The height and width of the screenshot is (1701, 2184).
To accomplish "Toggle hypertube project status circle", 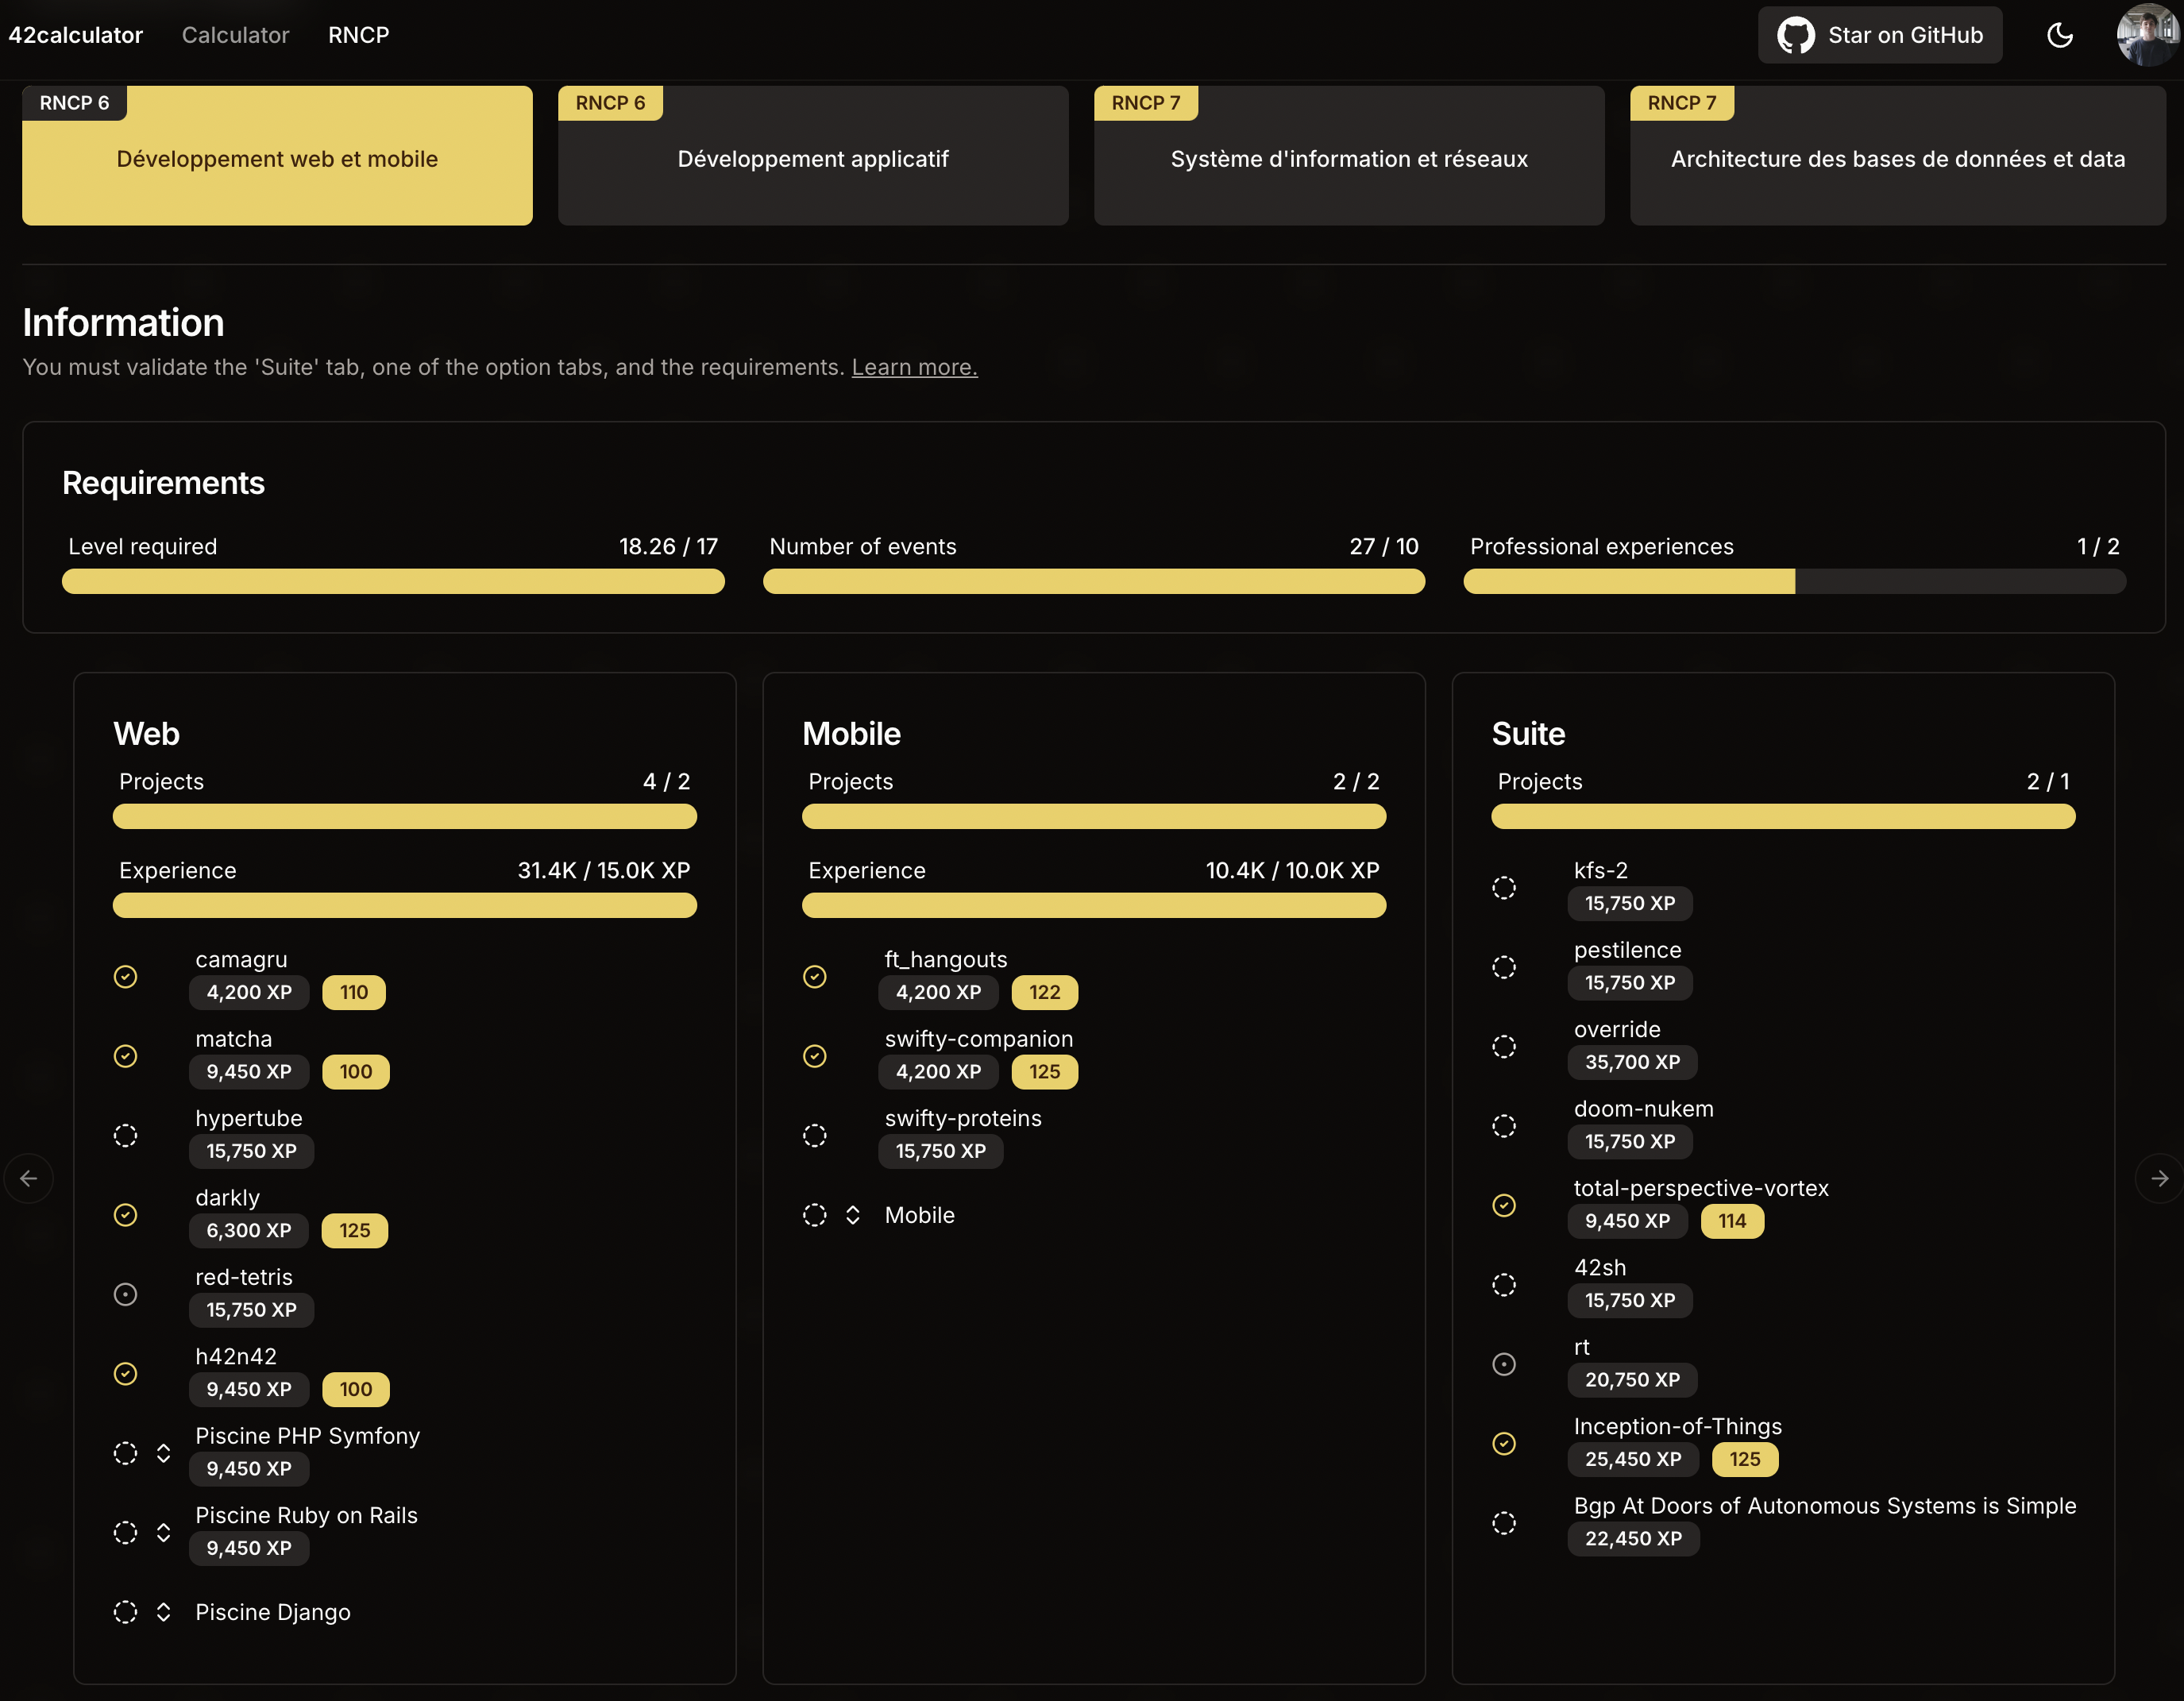I will (x=125, y=1136).
